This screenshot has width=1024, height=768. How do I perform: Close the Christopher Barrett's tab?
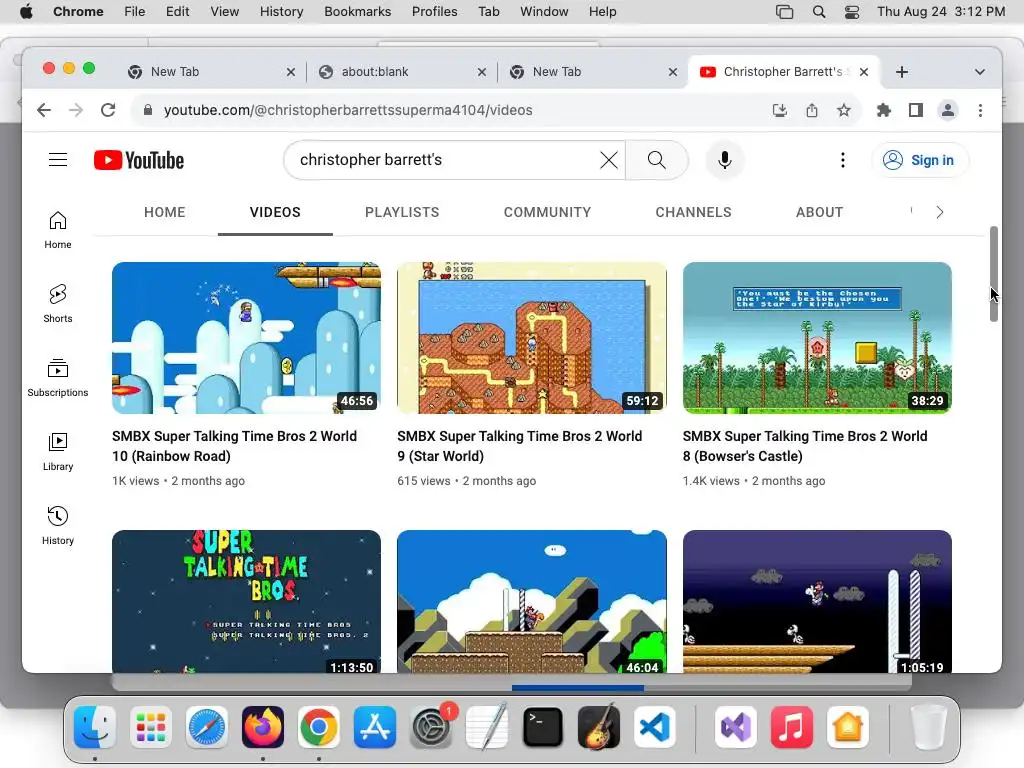click(x=864, y=72)
